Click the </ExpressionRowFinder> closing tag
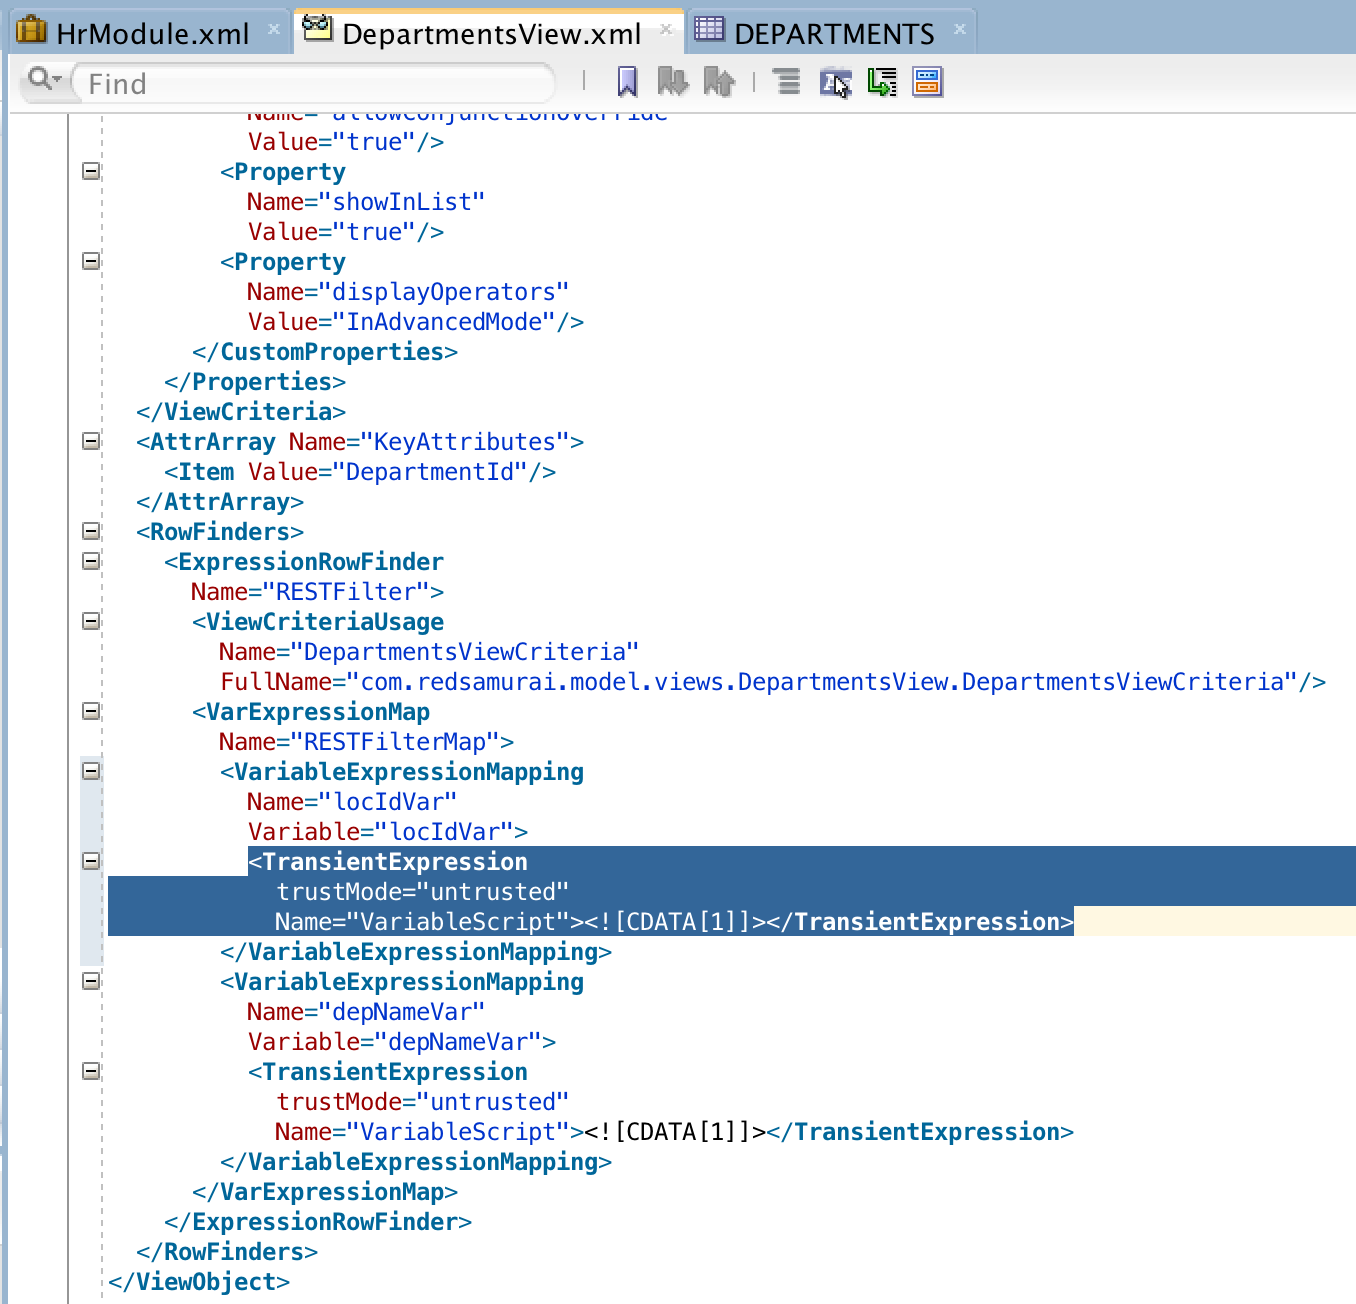1356x1304 pixels. (318, 1222)
